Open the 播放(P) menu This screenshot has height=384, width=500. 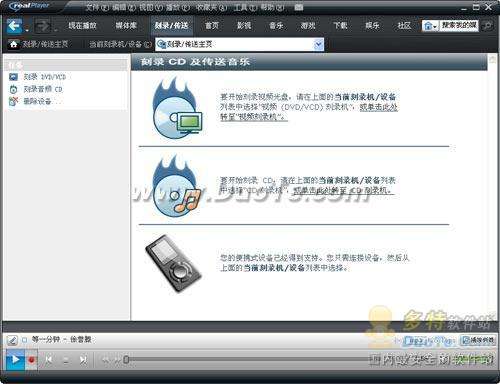[178, 7]
